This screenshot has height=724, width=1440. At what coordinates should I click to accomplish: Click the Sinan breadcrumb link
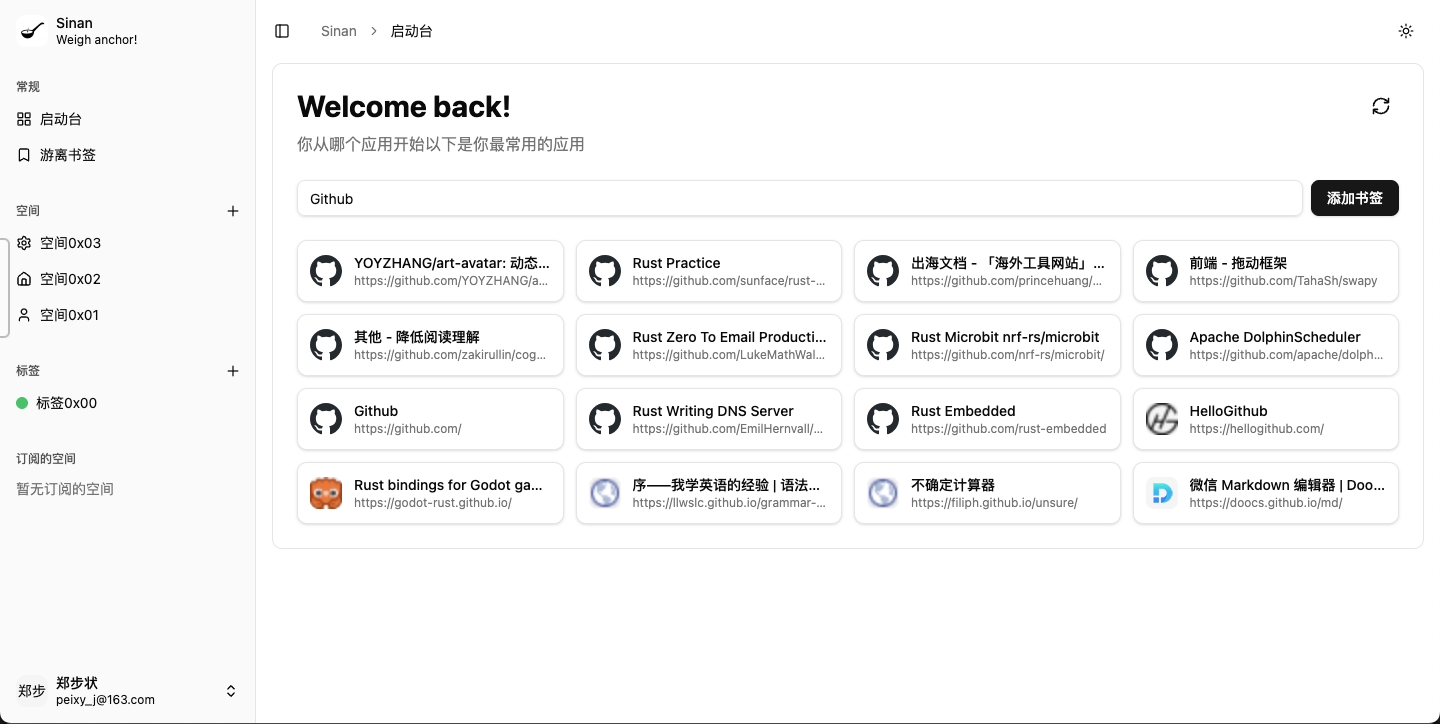point(339,31)
